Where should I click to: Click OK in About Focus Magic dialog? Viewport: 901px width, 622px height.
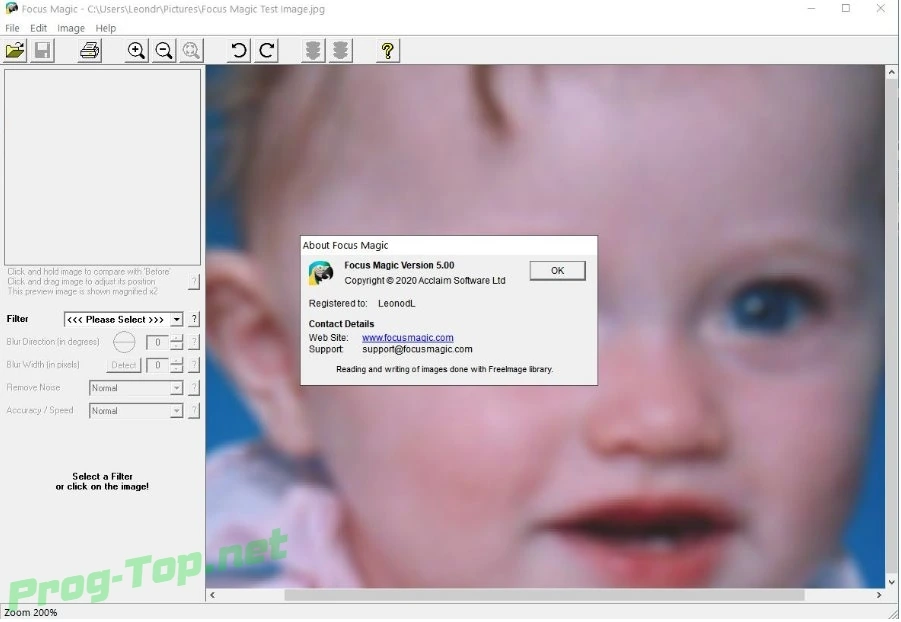(557, 270)
